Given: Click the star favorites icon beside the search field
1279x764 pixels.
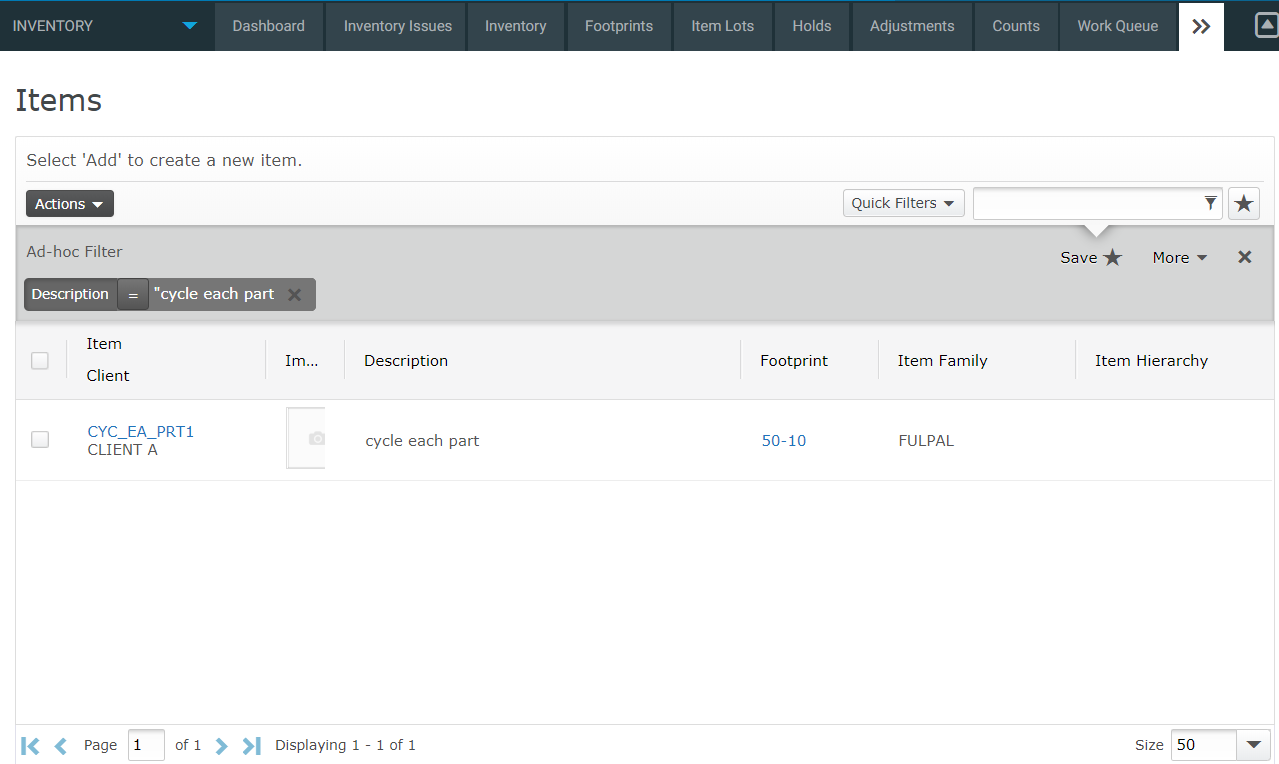Looking at the screenshot, I should pos(1243,203).
